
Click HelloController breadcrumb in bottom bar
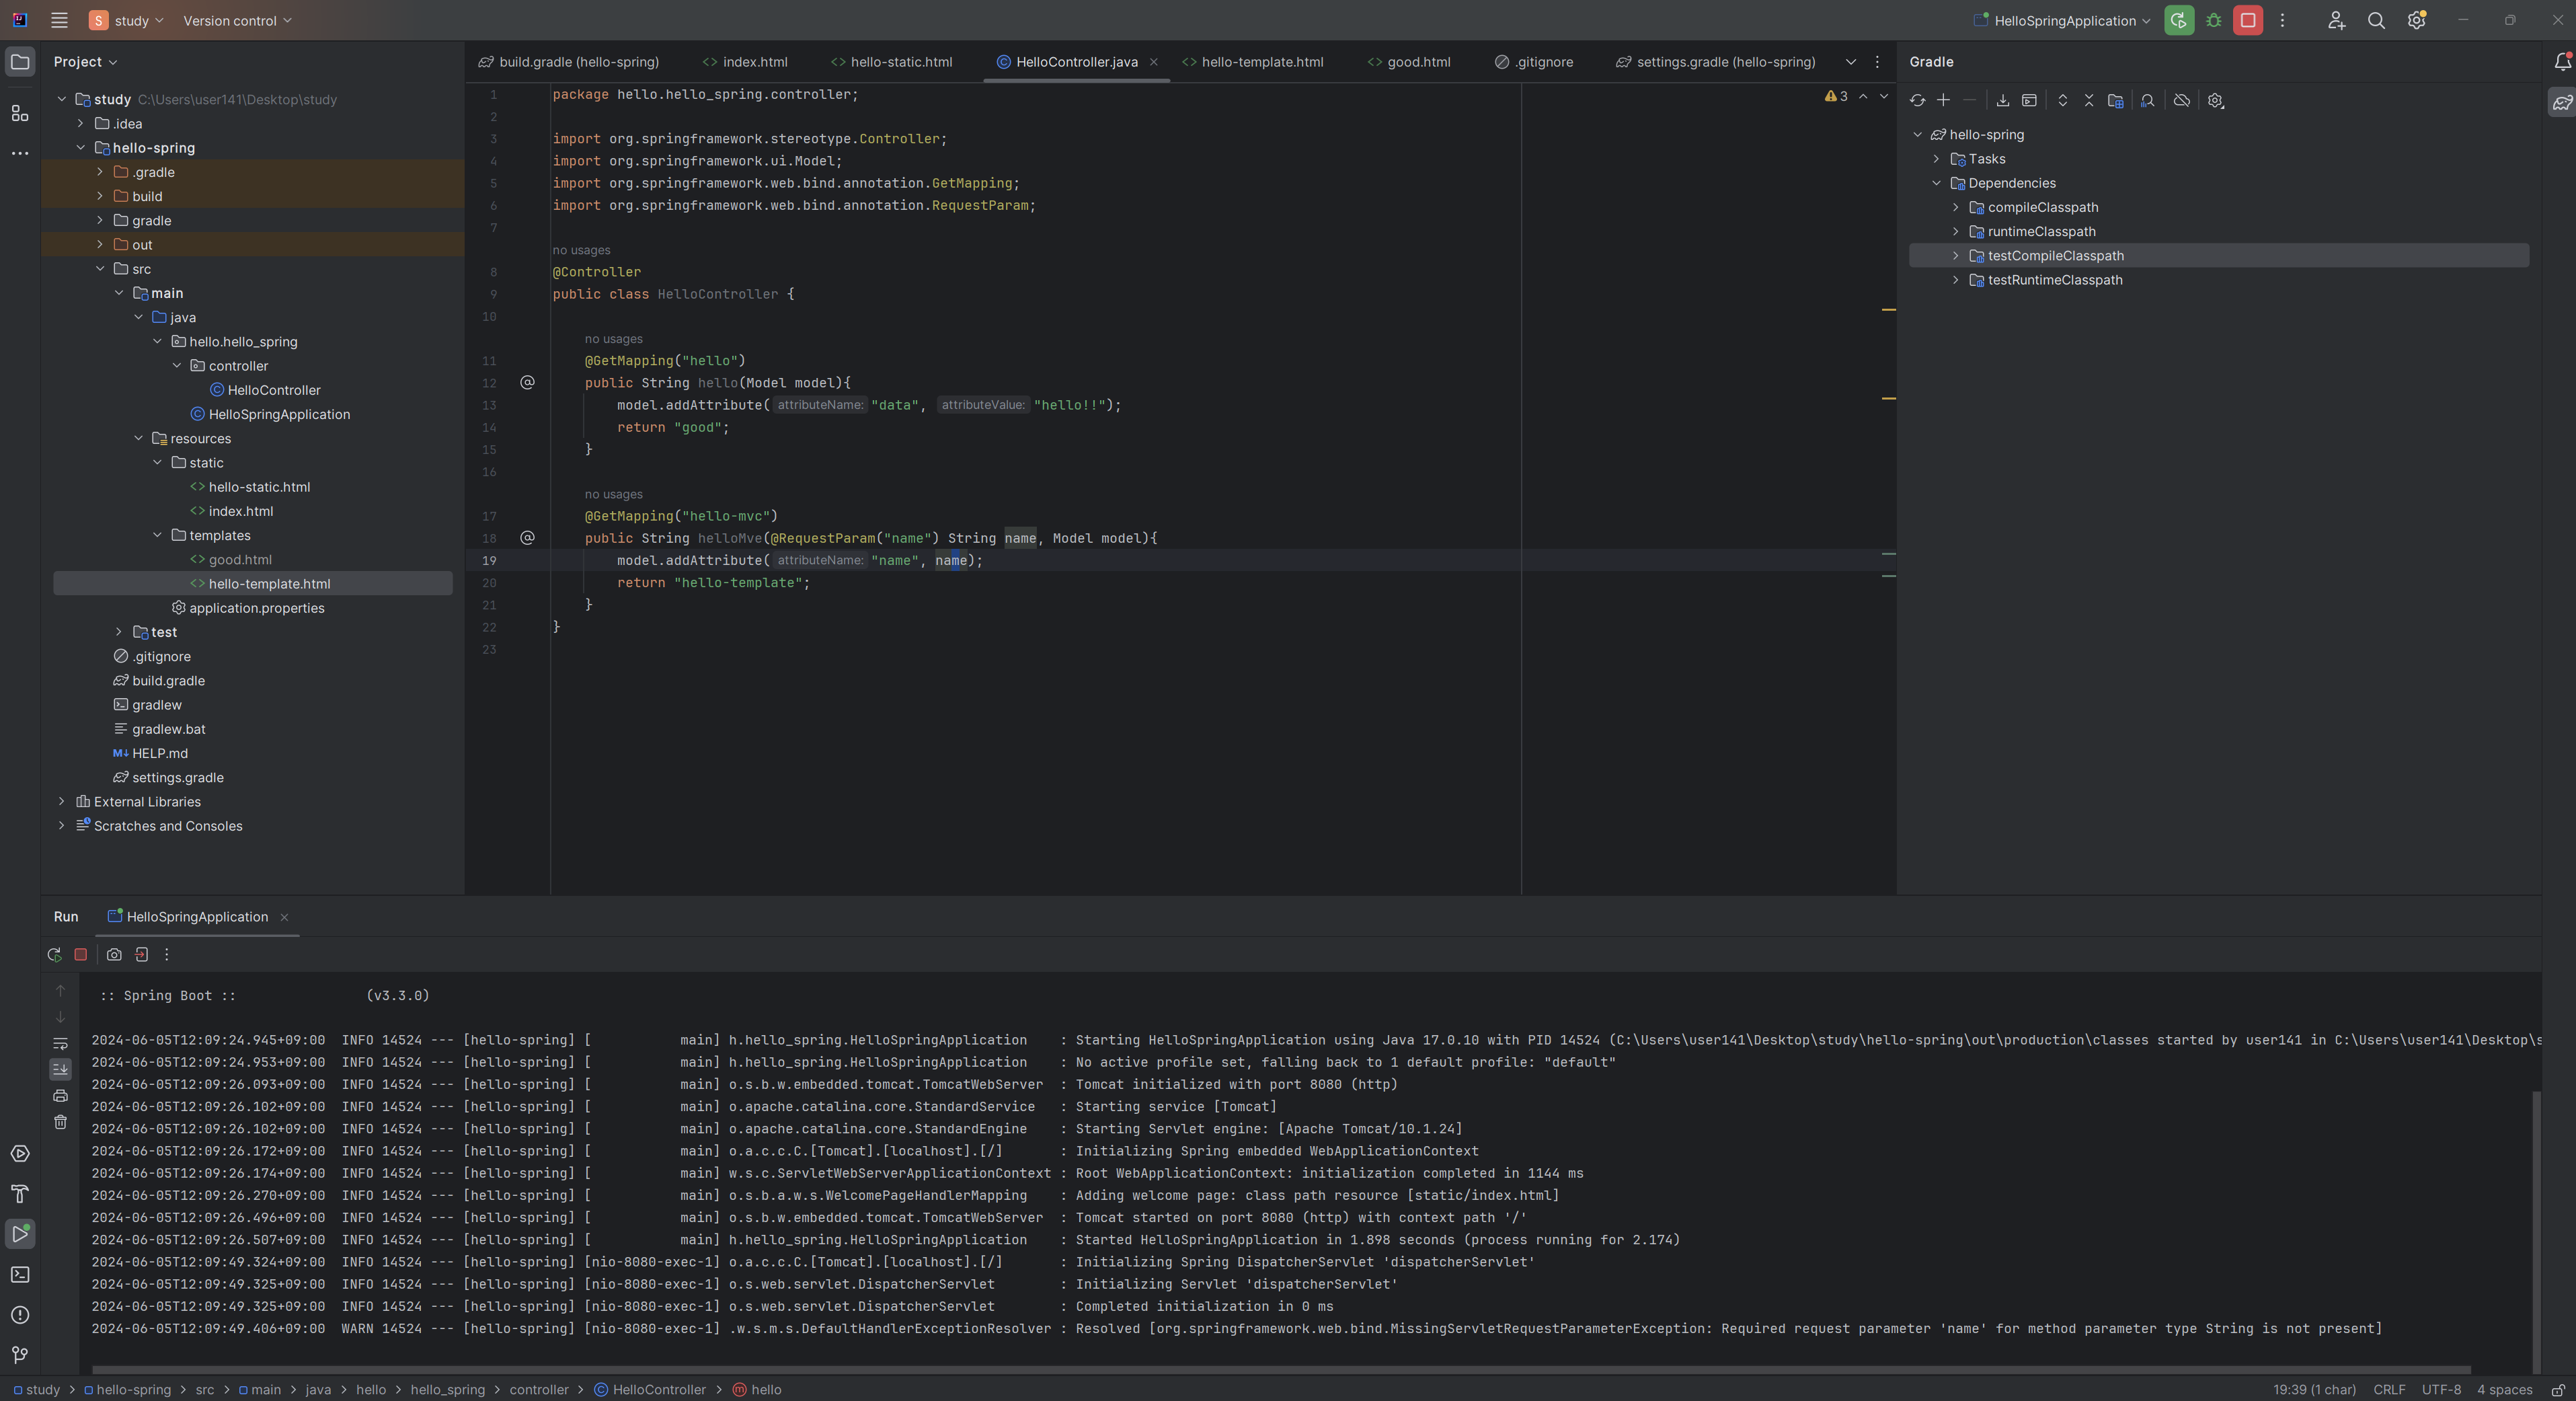(x=658, y=1389)
